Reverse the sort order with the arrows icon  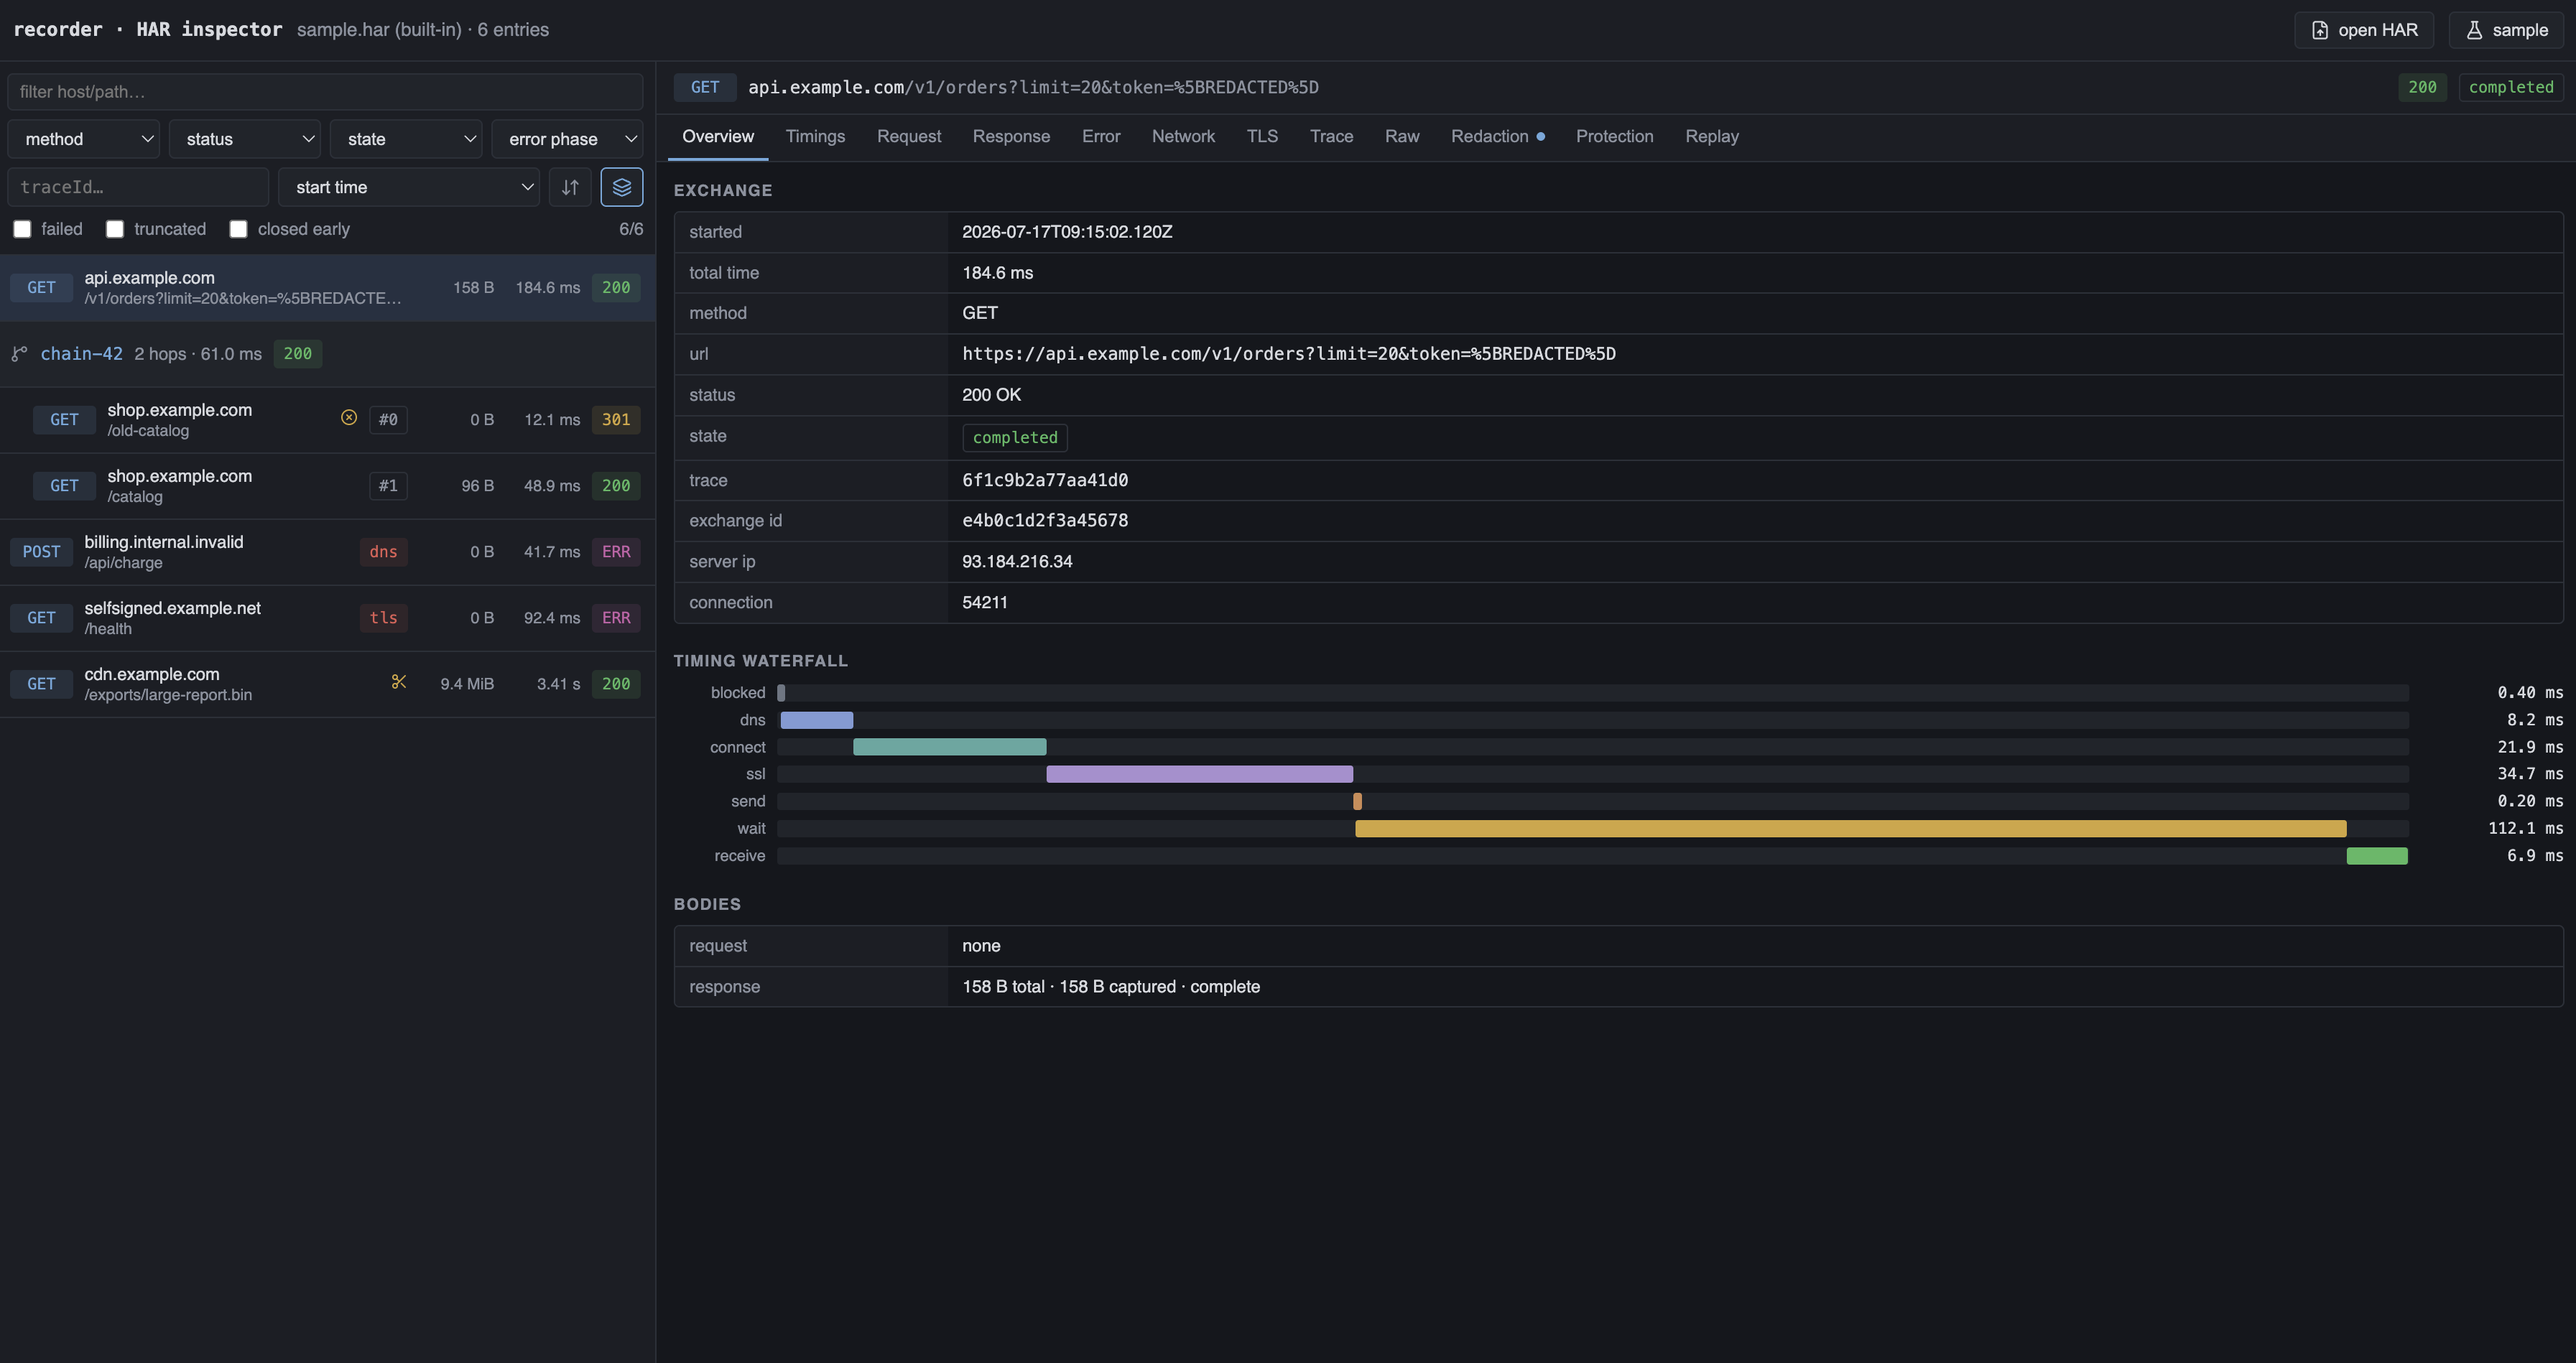click(570, 187)
